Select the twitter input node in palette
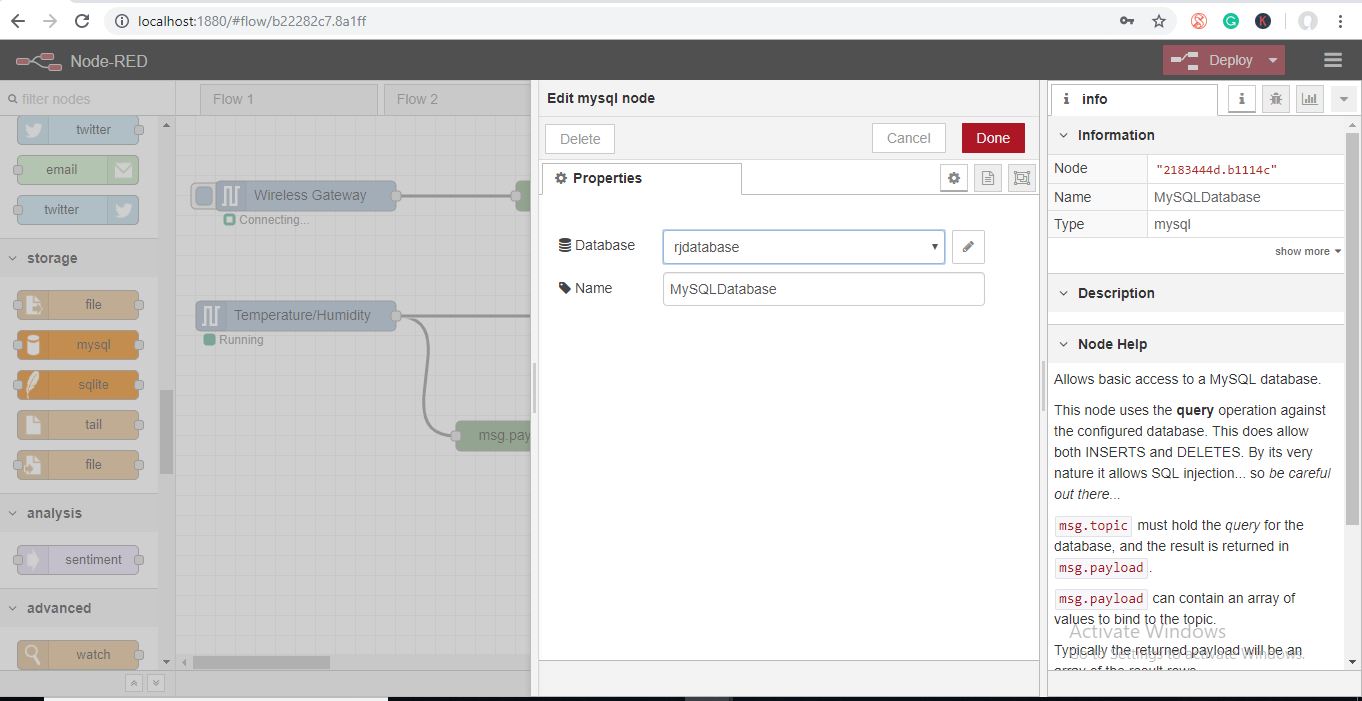 click(x=78, y=130)
